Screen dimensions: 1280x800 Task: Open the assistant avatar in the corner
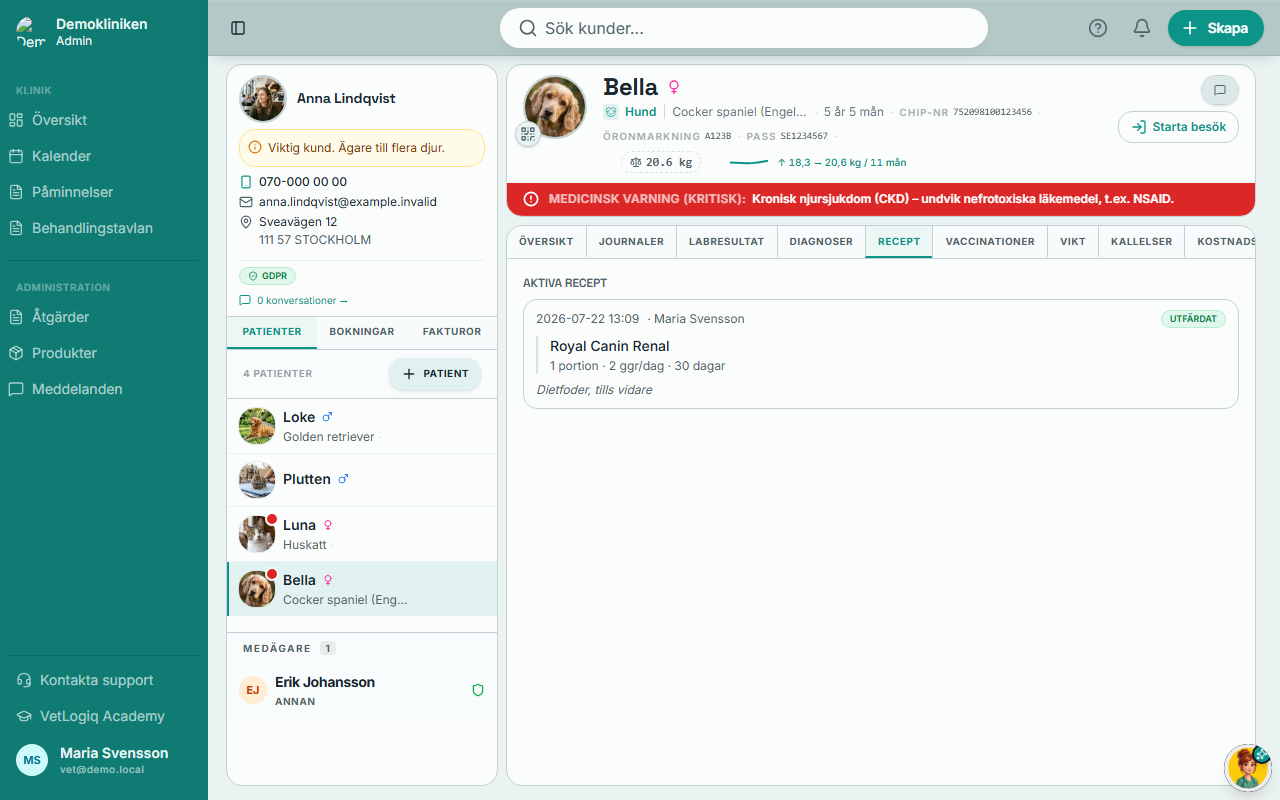pyautogui.click(x=1247, y=767)
